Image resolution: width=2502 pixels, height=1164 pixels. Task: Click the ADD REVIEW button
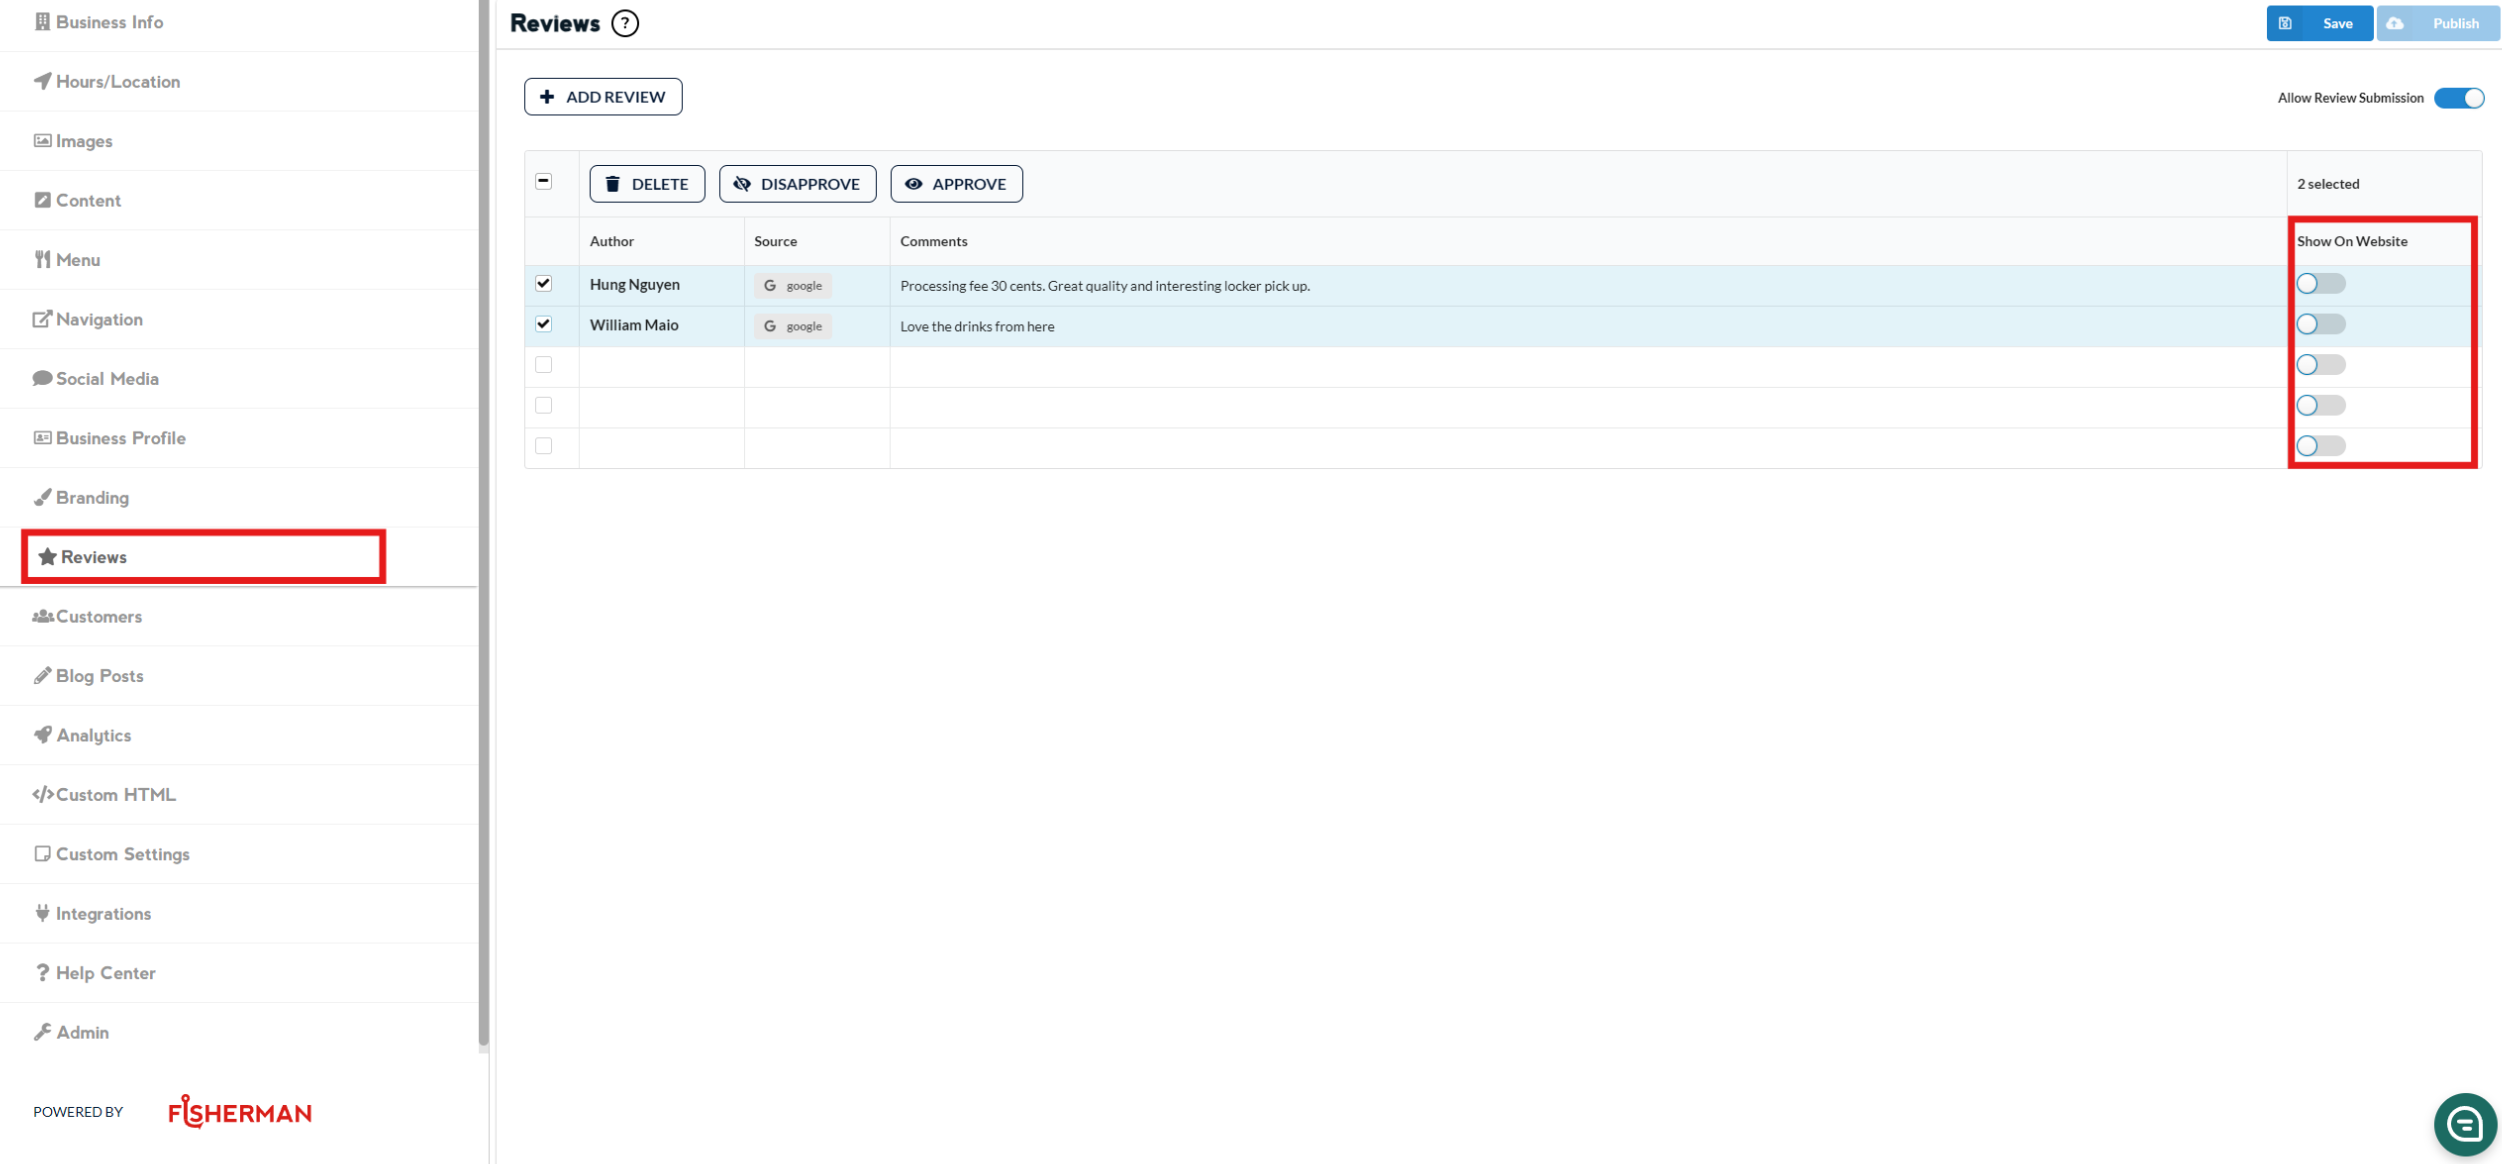[603, 97]
